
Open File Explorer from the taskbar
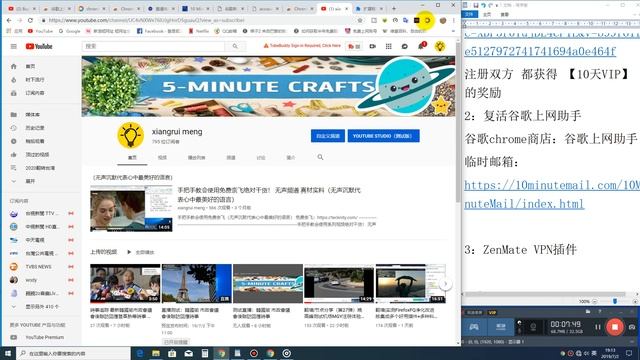click(x=156, y=353)
